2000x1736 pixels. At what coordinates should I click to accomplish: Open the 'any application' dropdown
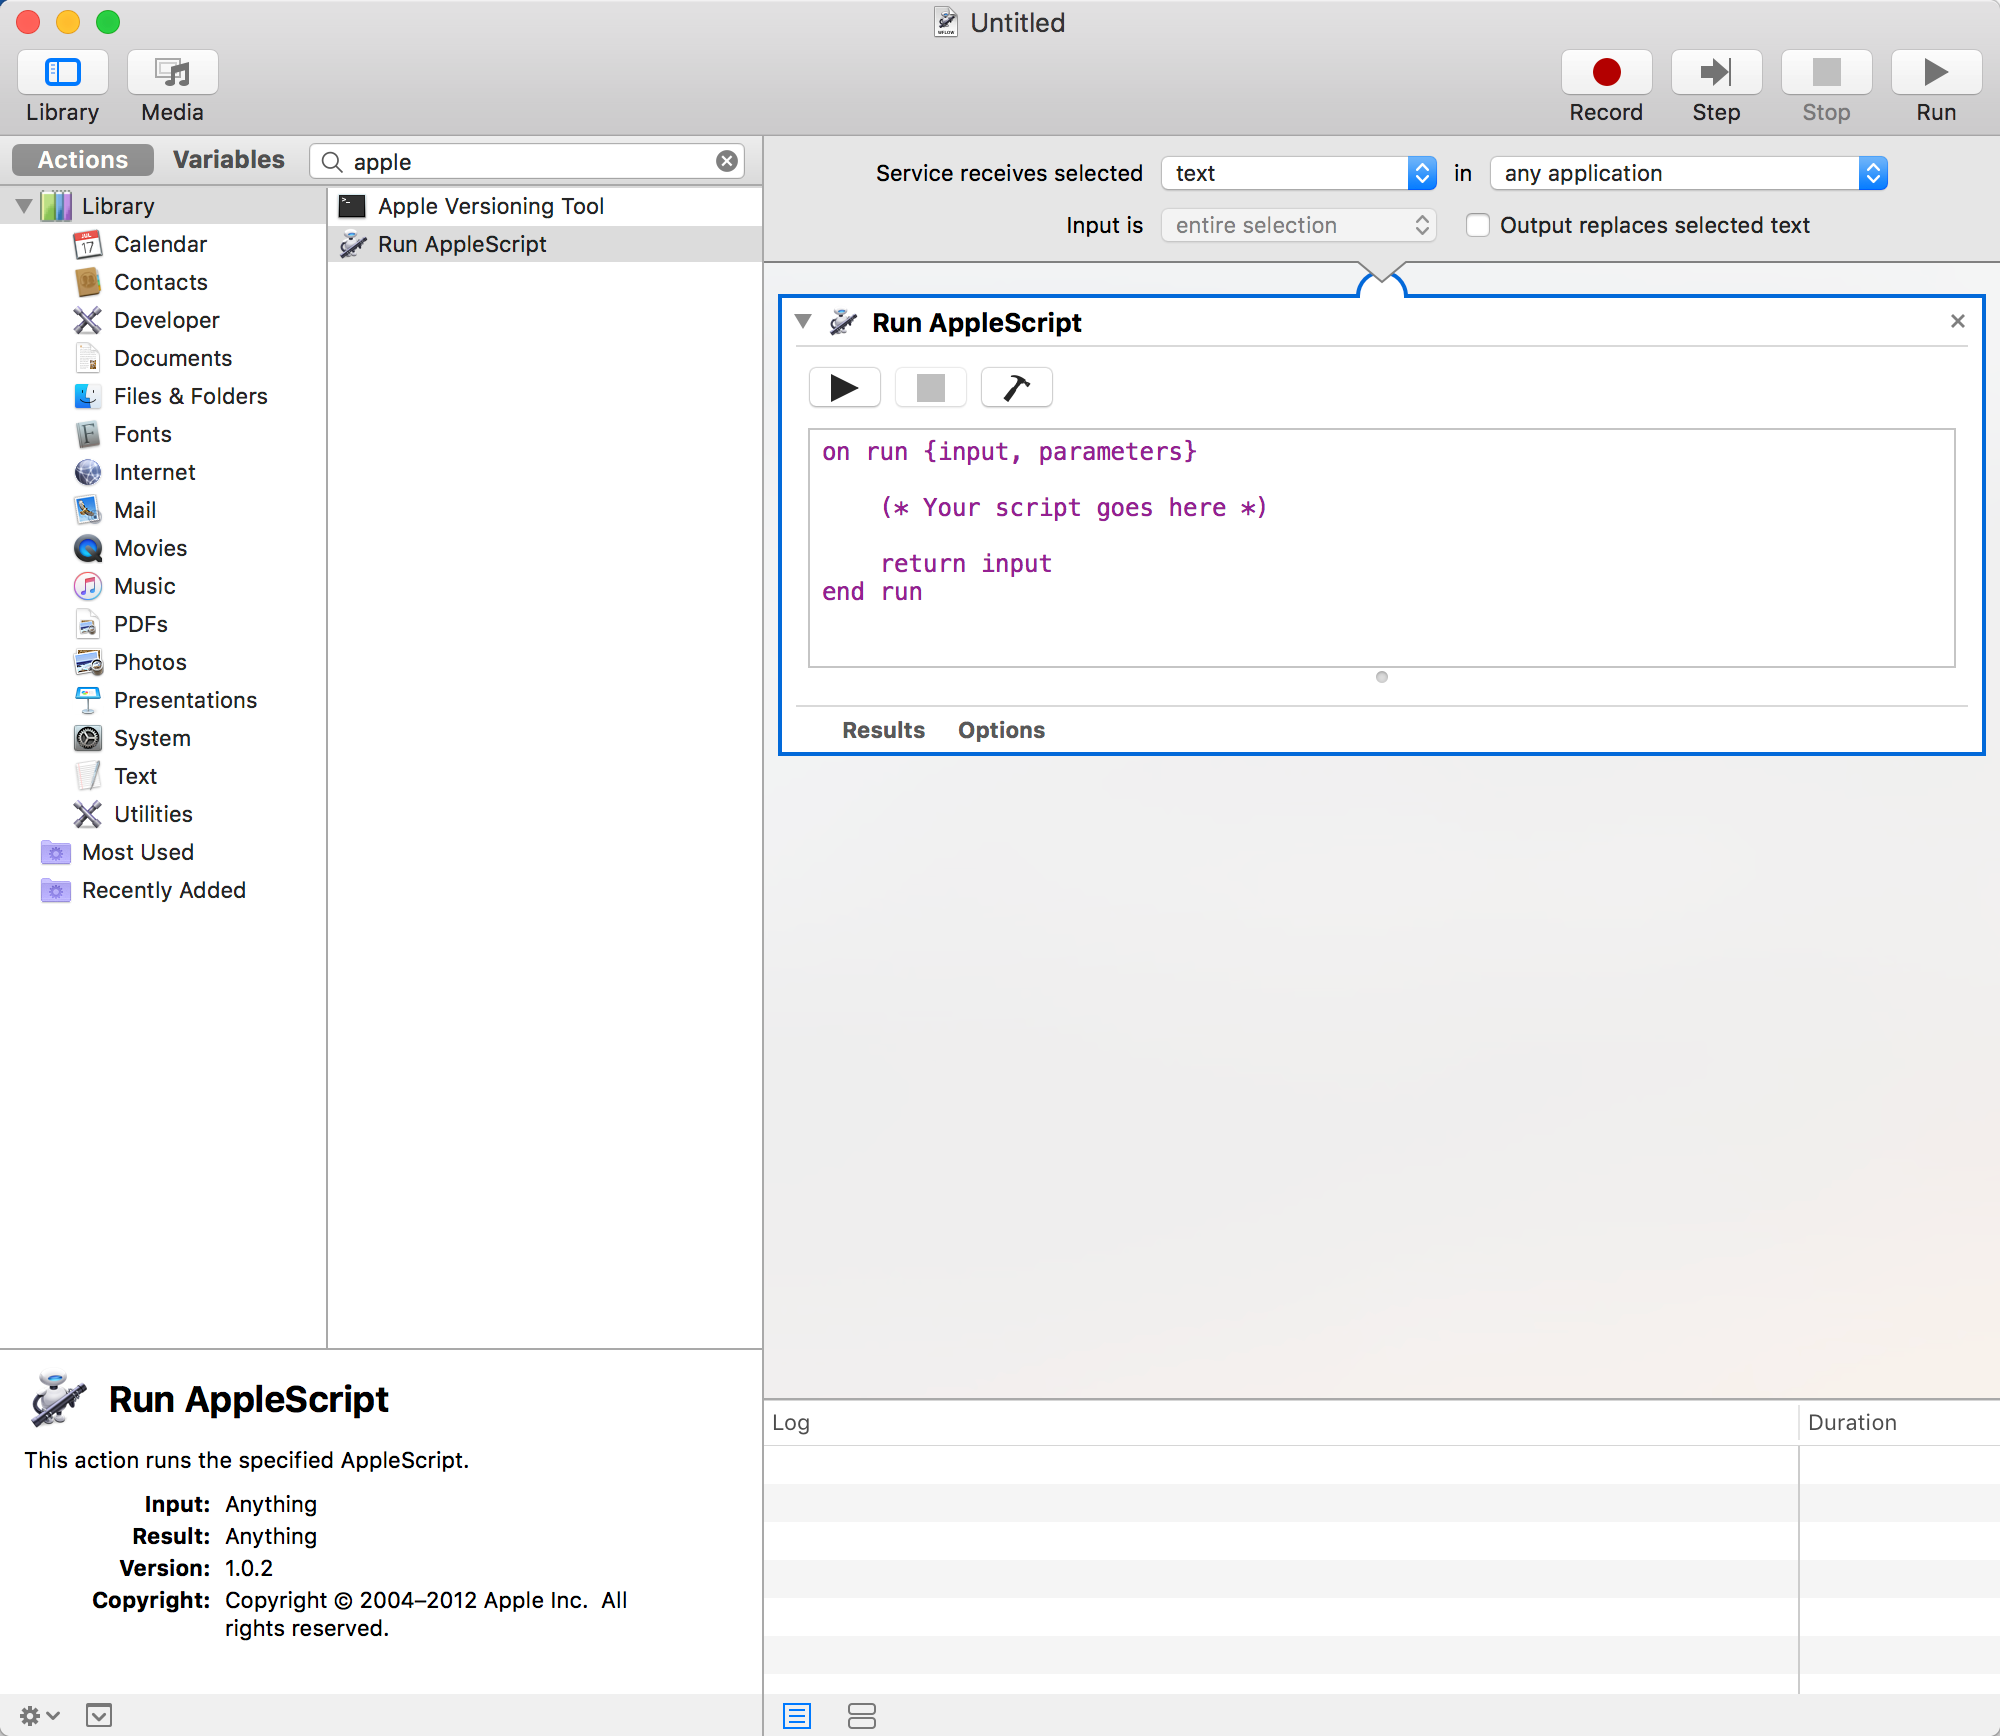[x=1688, y=173]
